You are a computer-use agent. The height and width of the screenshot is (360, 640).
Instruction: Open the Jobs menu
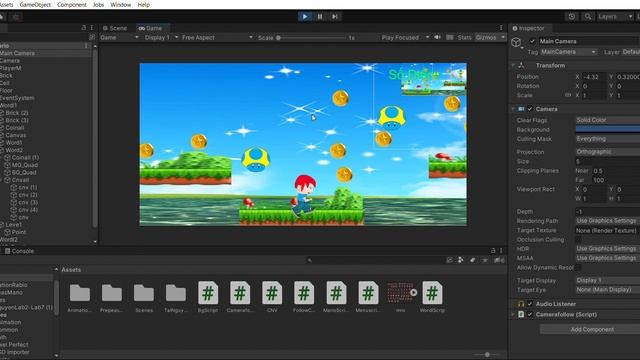click(98, 4)
